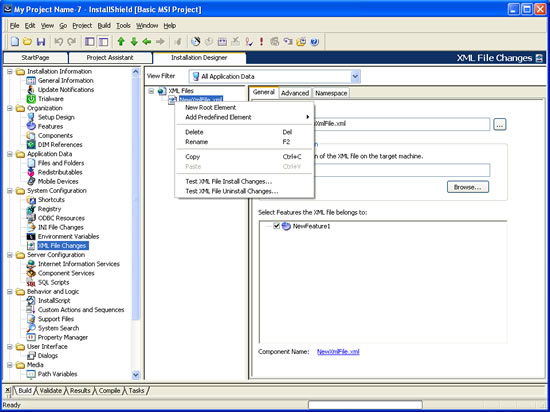Click the XML File Changes header icon
The height and width of the screenshot is (412, 550).
(539, 58)
